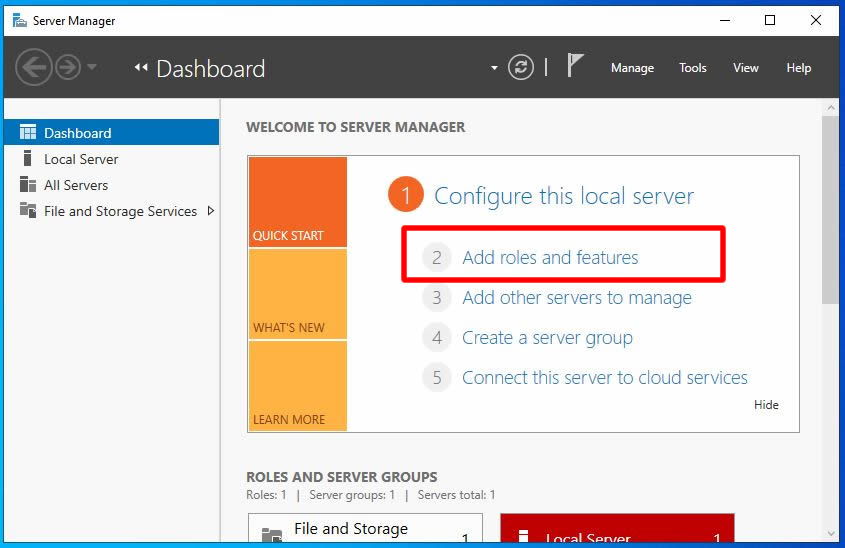Open the Manage menu
The height and width of the screenshot is (548, 845).
[x=632, y=68]
